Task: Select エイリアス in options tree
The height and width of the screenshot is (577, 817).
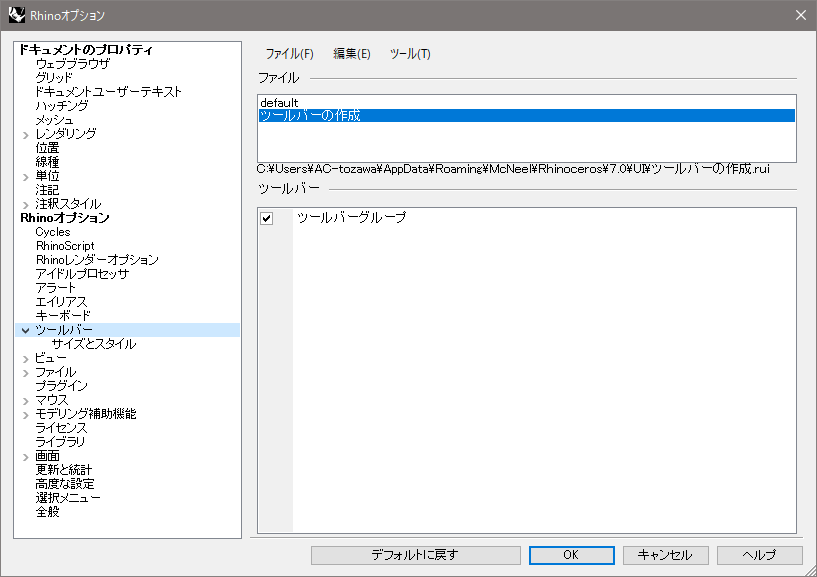Action: coord(62,302)
